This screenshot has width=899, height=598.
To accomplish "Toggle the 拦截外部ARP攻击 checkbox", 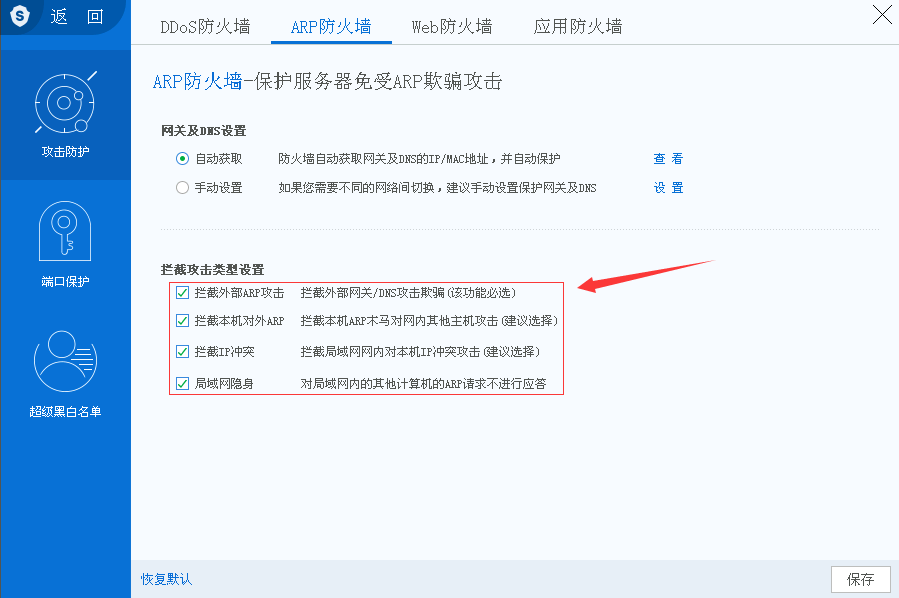I will coord(182,293).
